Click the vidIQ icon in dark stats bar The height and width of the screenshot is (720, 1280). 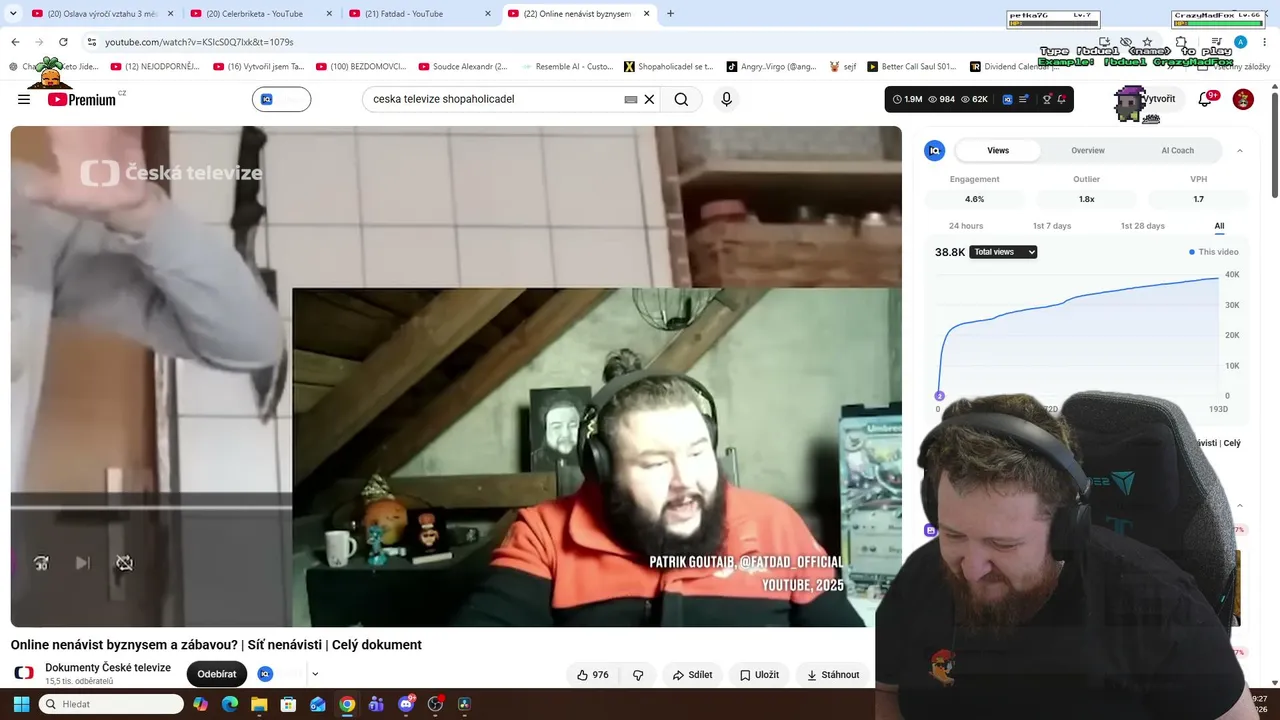[x=1007, y=99]
